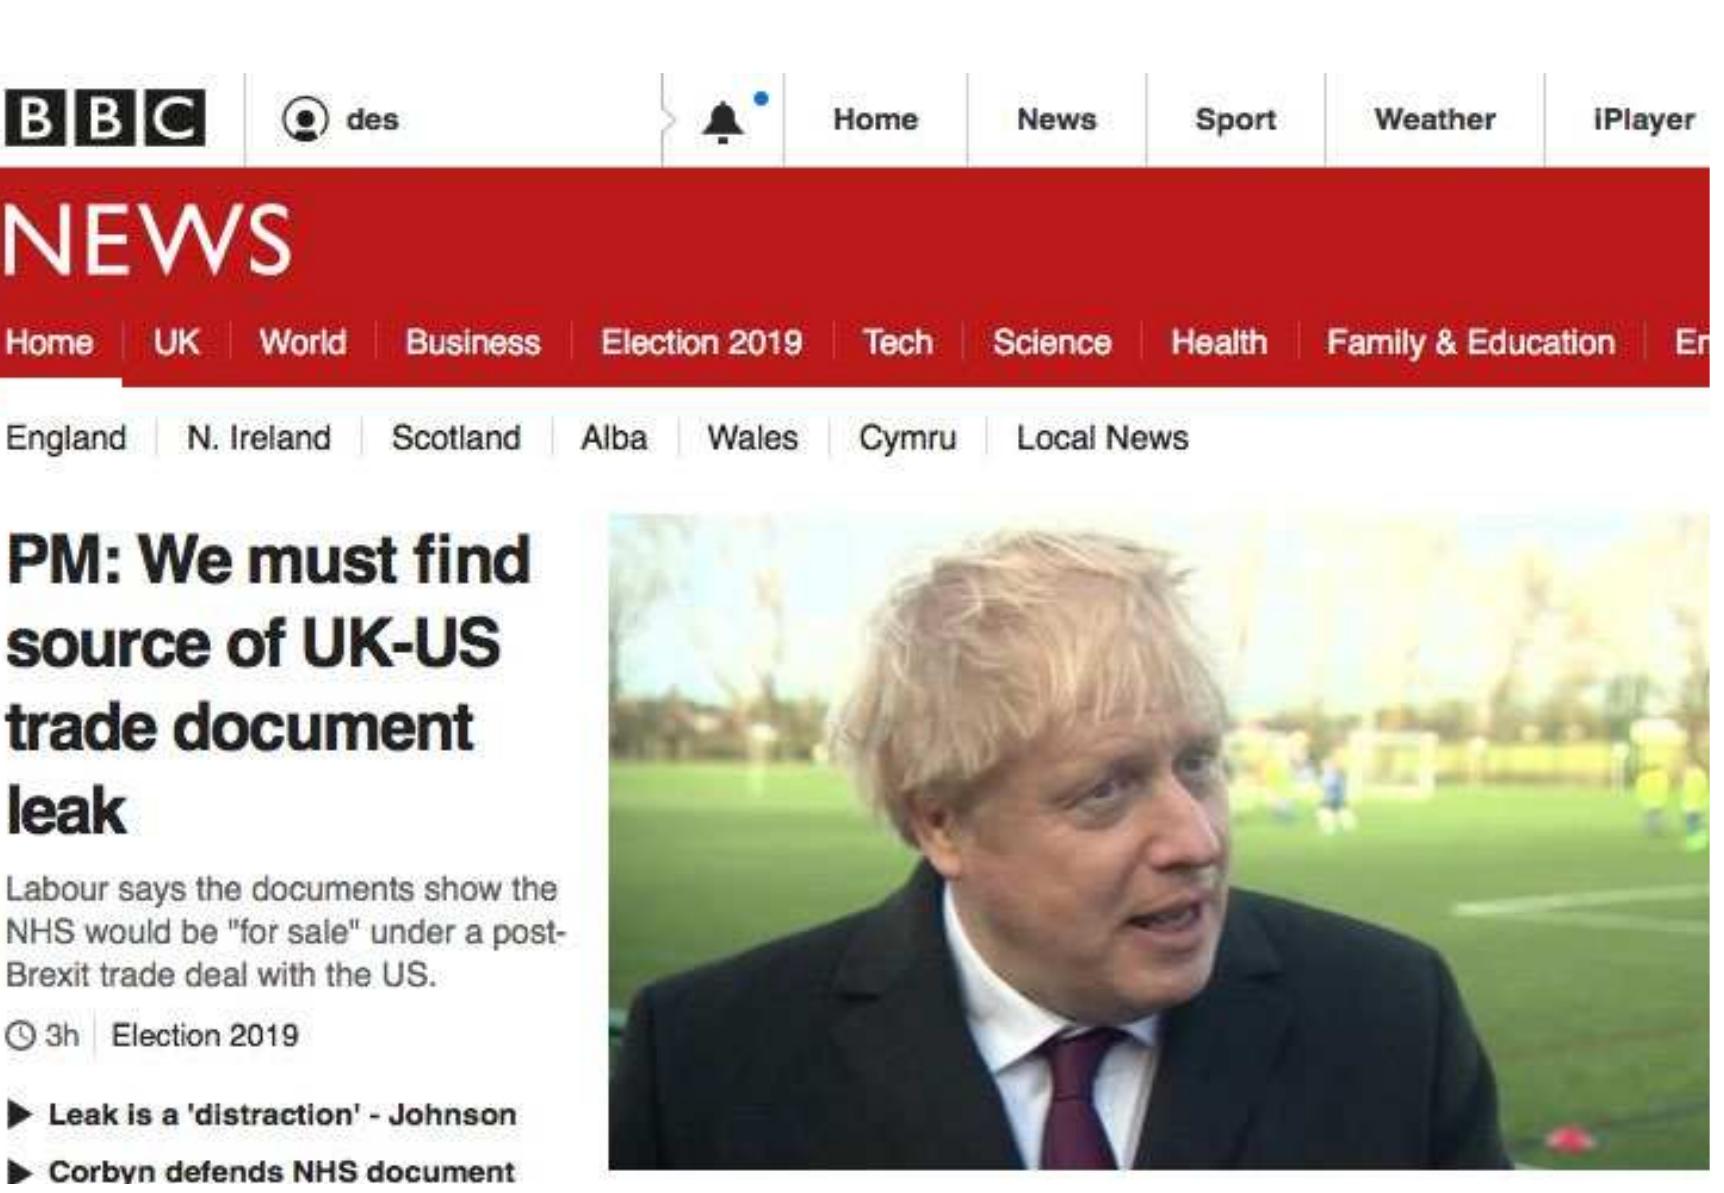Image resolution: width=1724 pixels, height=1193 pixels.
Task: Open the Local News link
Action: 1102,438
